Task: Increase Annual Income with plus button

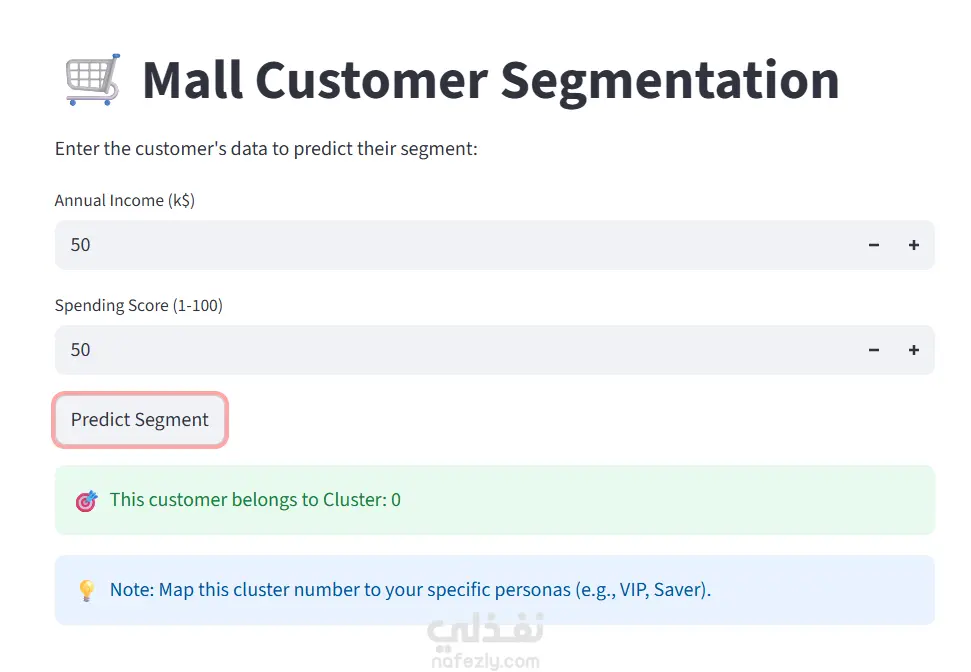Action: tap(913, 245)
